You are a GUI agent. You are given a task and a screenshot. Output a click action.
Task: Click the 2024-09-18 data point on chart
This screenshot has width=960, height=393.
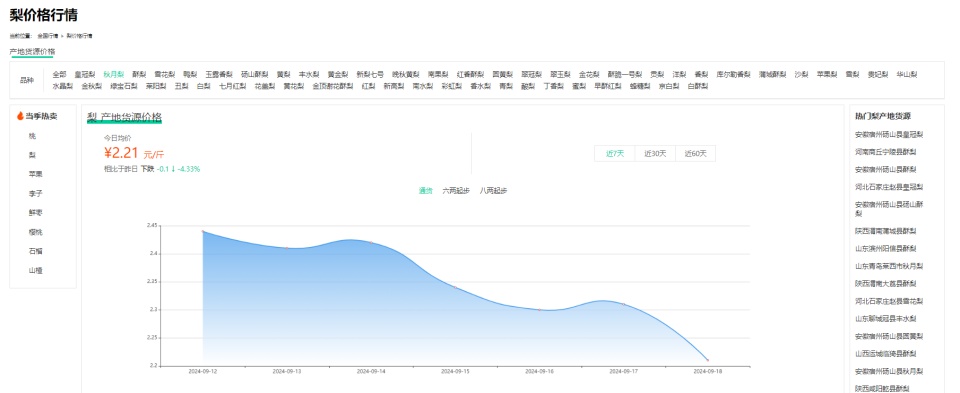[708, 361]
